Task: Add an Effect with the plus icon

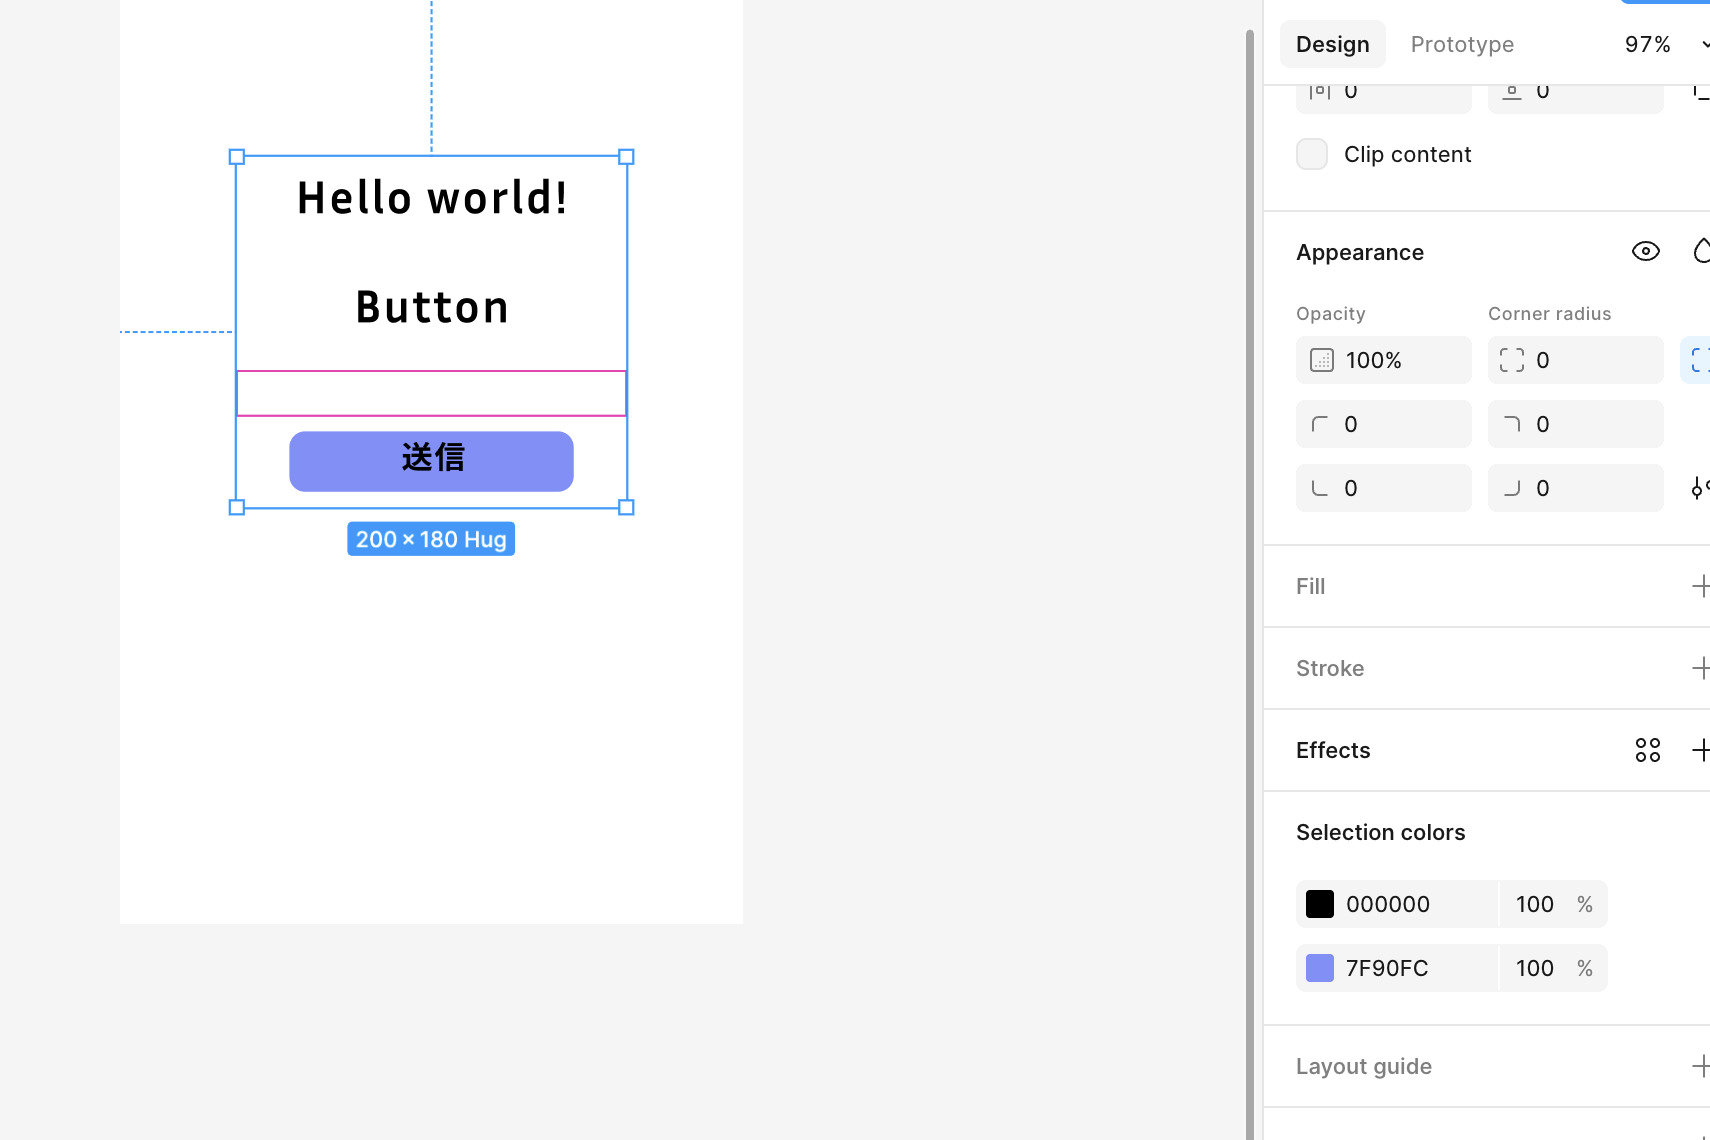Action: (x=1699, y=750)
